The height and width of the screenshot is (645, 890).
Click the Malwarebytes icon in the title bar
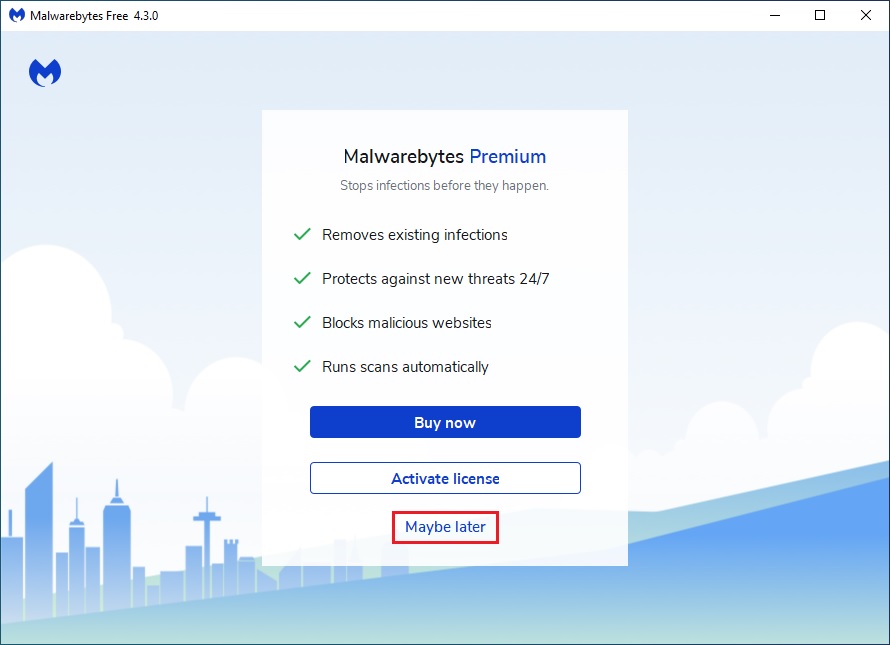[15, 15]
